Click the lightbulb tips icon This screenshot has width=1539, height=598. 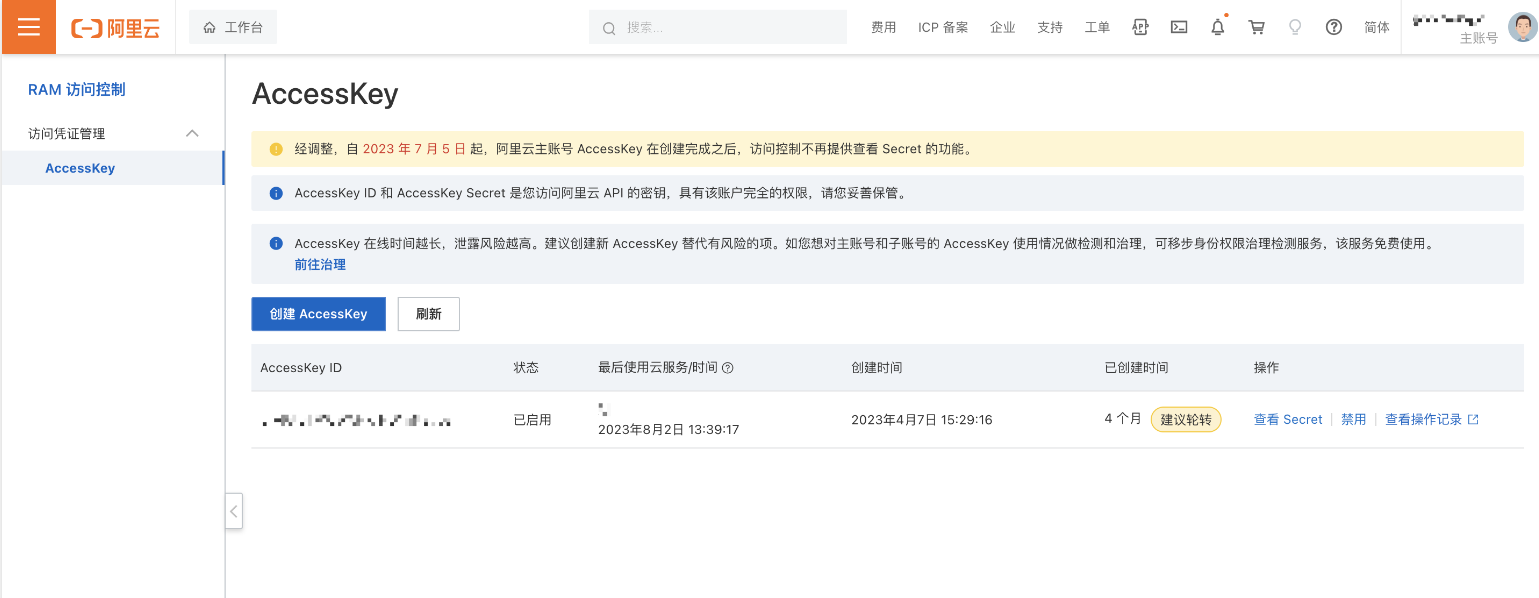point(1295,28)
